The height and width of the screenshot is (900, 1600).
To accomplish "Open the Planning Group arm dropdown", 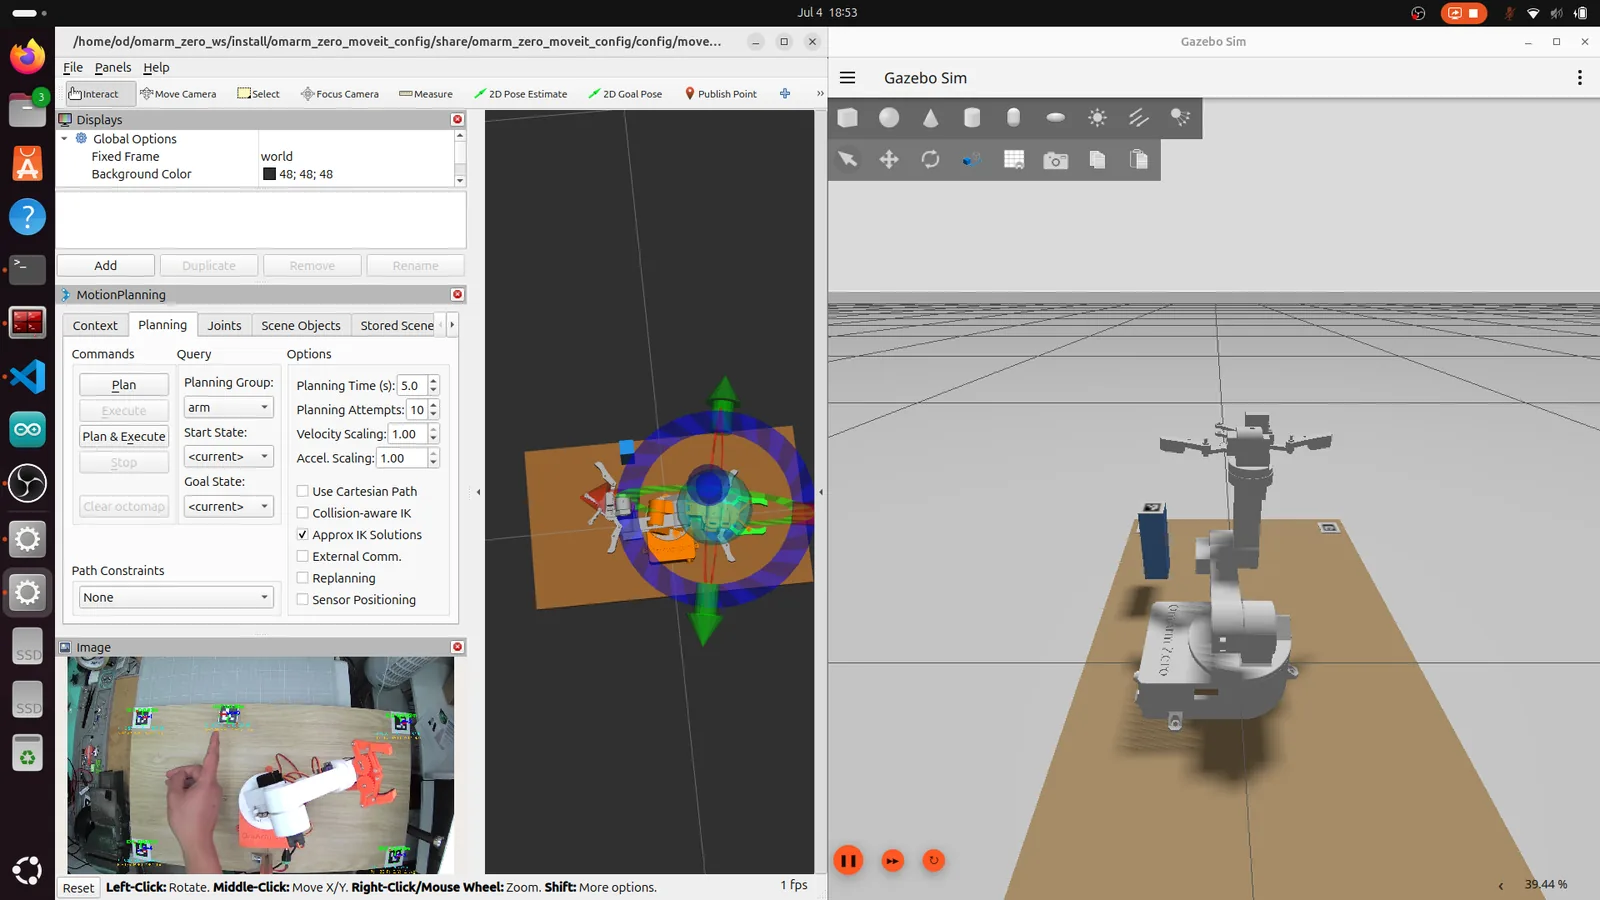I will tap(228, 407).
